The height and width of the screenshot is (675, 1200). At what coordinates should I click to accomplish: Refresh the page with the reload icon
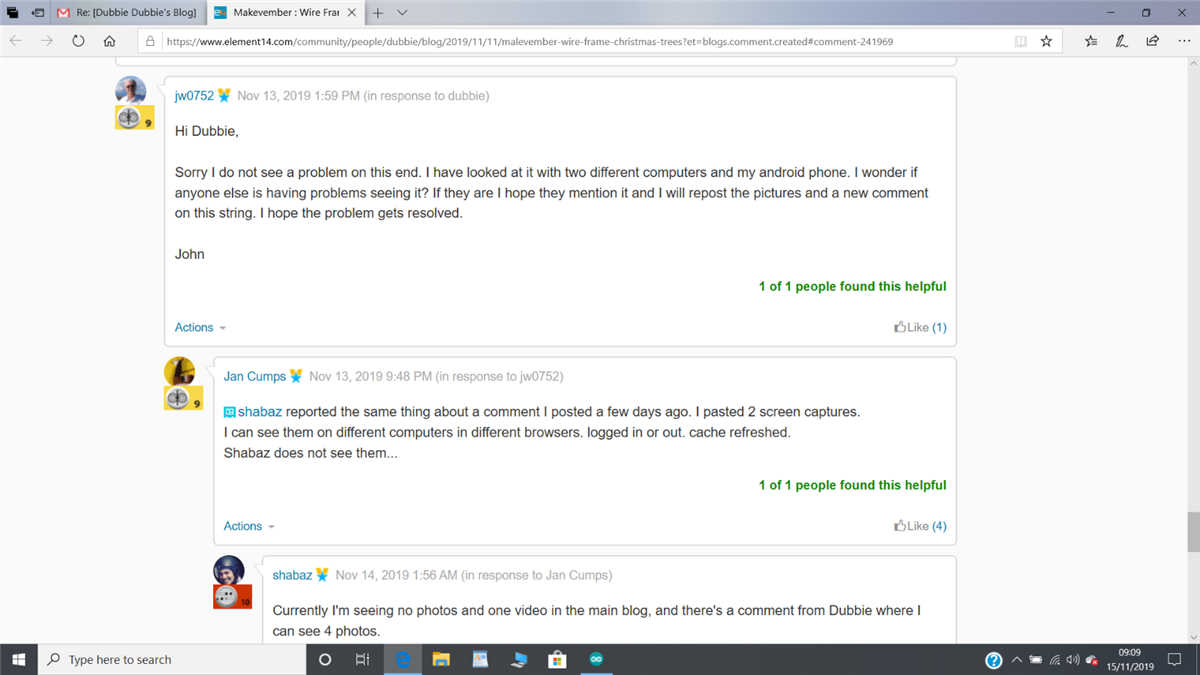[x=78, y=41]
